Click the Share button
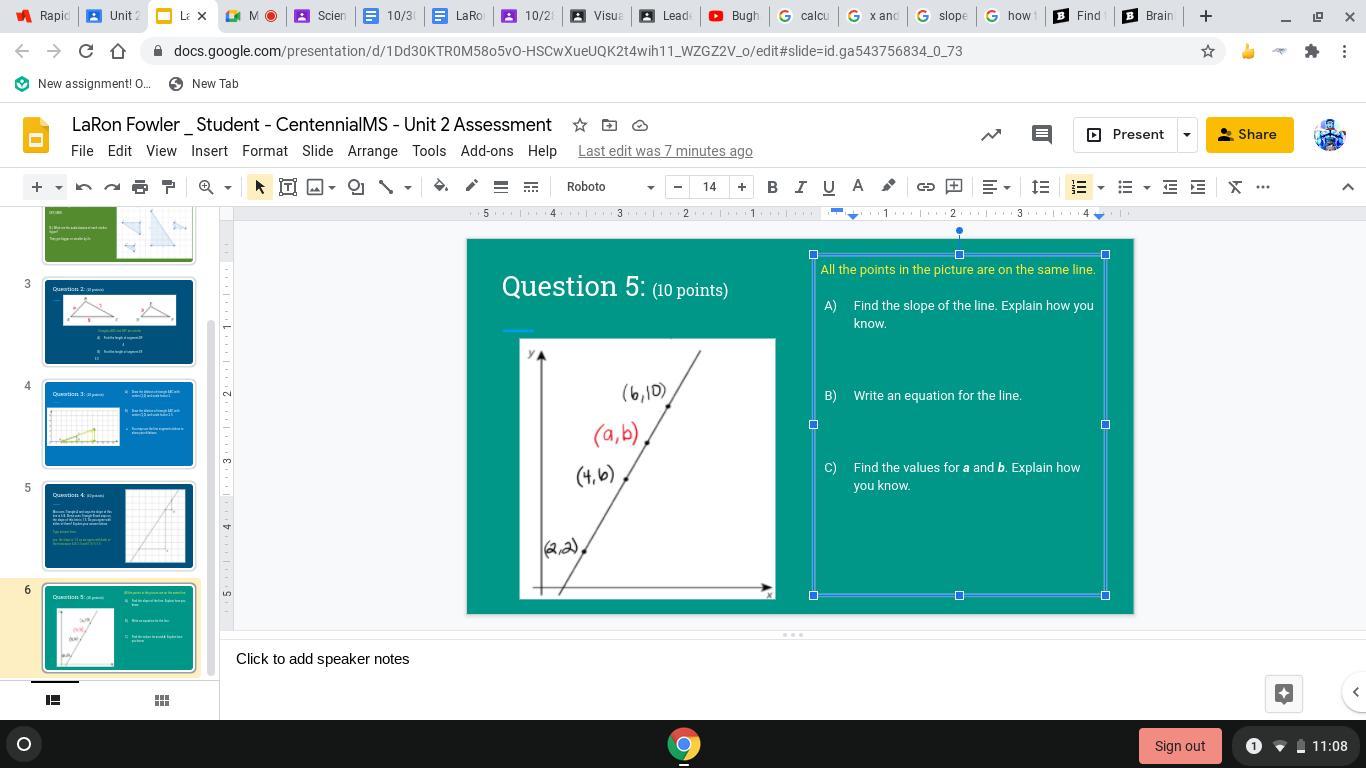Image resolution: width=1366 pixels, height=768 pixels. (x=1249, y=135)
